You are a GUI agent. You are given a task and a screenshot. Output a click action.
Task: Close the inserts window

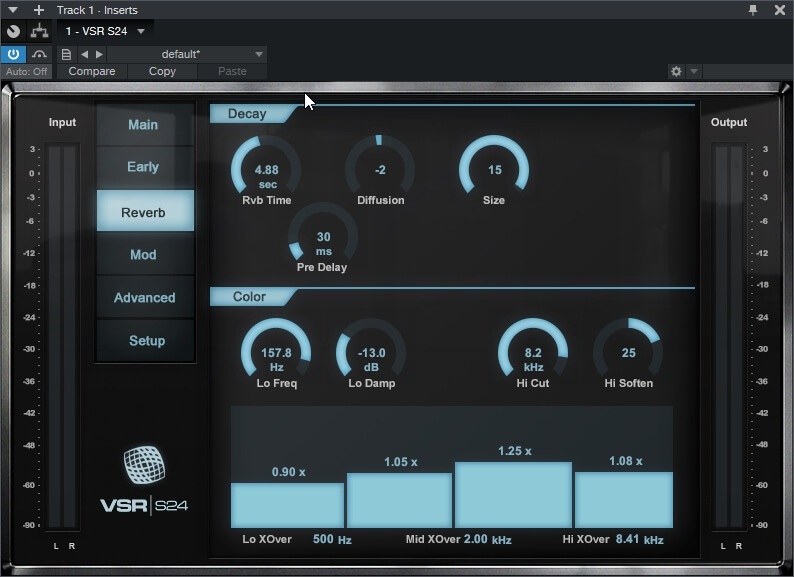point(780,10)
